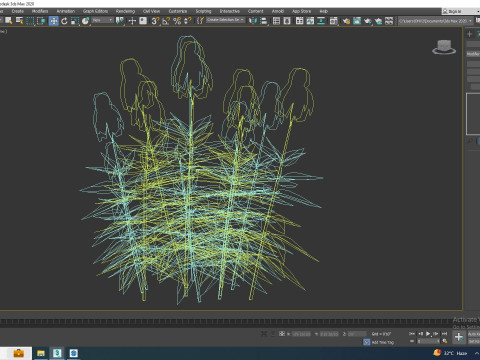
Task: Open the Content menu
Action: tap(255, 11)
